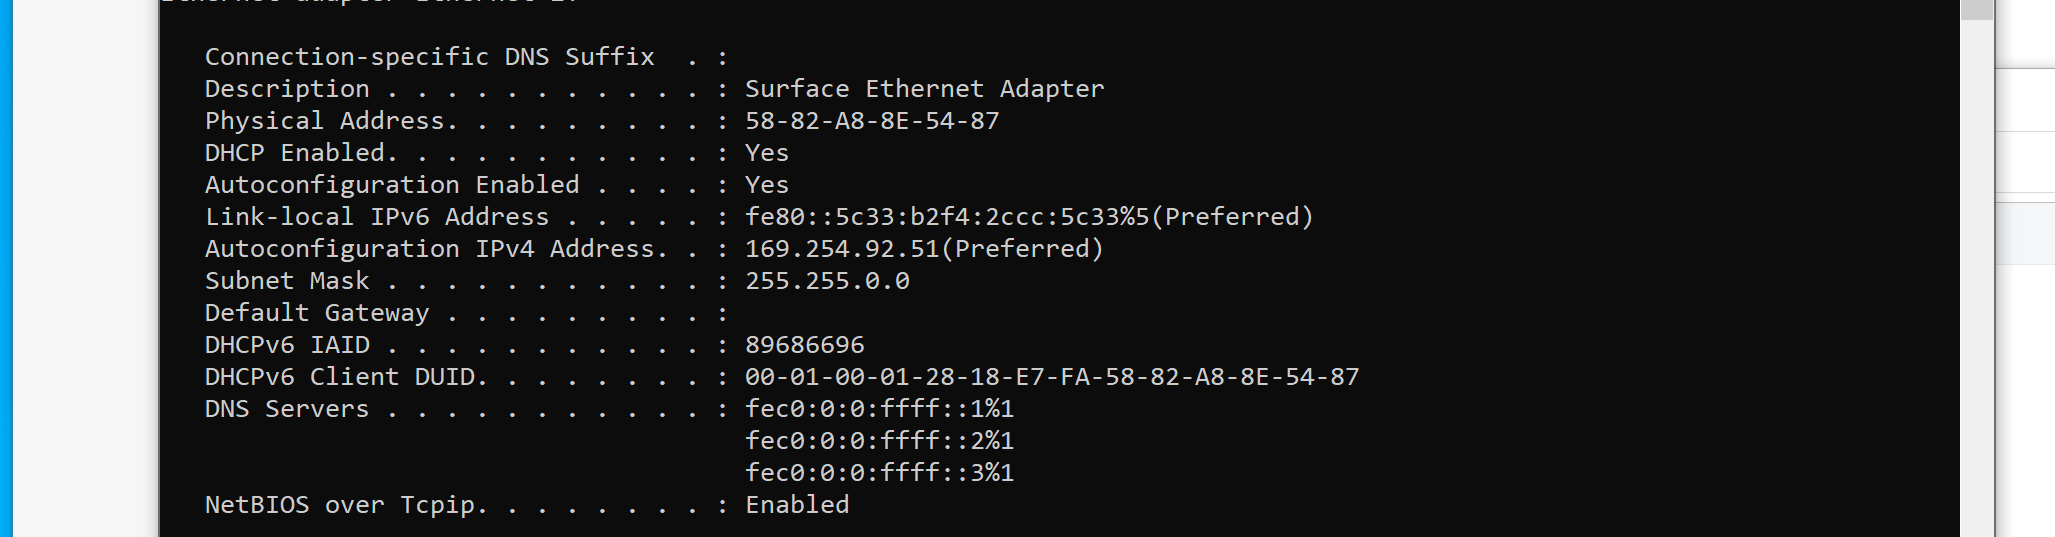Viewport: 2055px width, 537px height.
Task: Click the NetBIOS over Tcpip Enabled value
Action: click(797, 505)
